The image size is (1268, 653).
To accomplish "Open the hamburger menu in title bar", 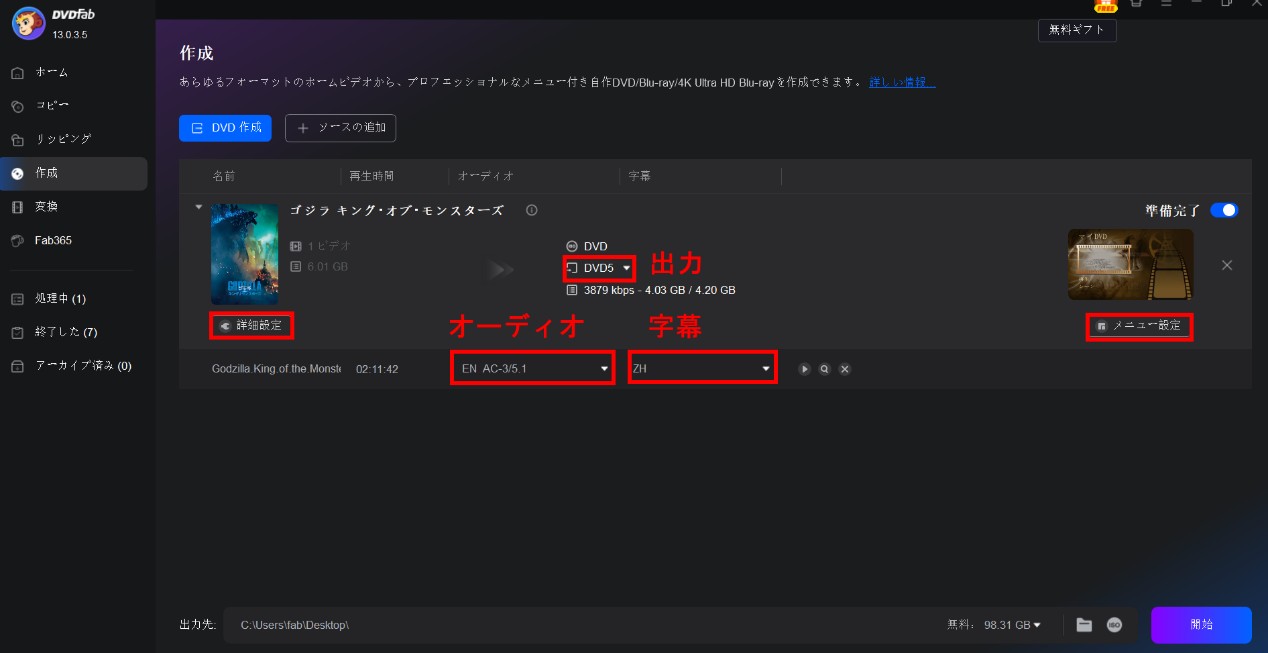I will [x=1166, y=3].
